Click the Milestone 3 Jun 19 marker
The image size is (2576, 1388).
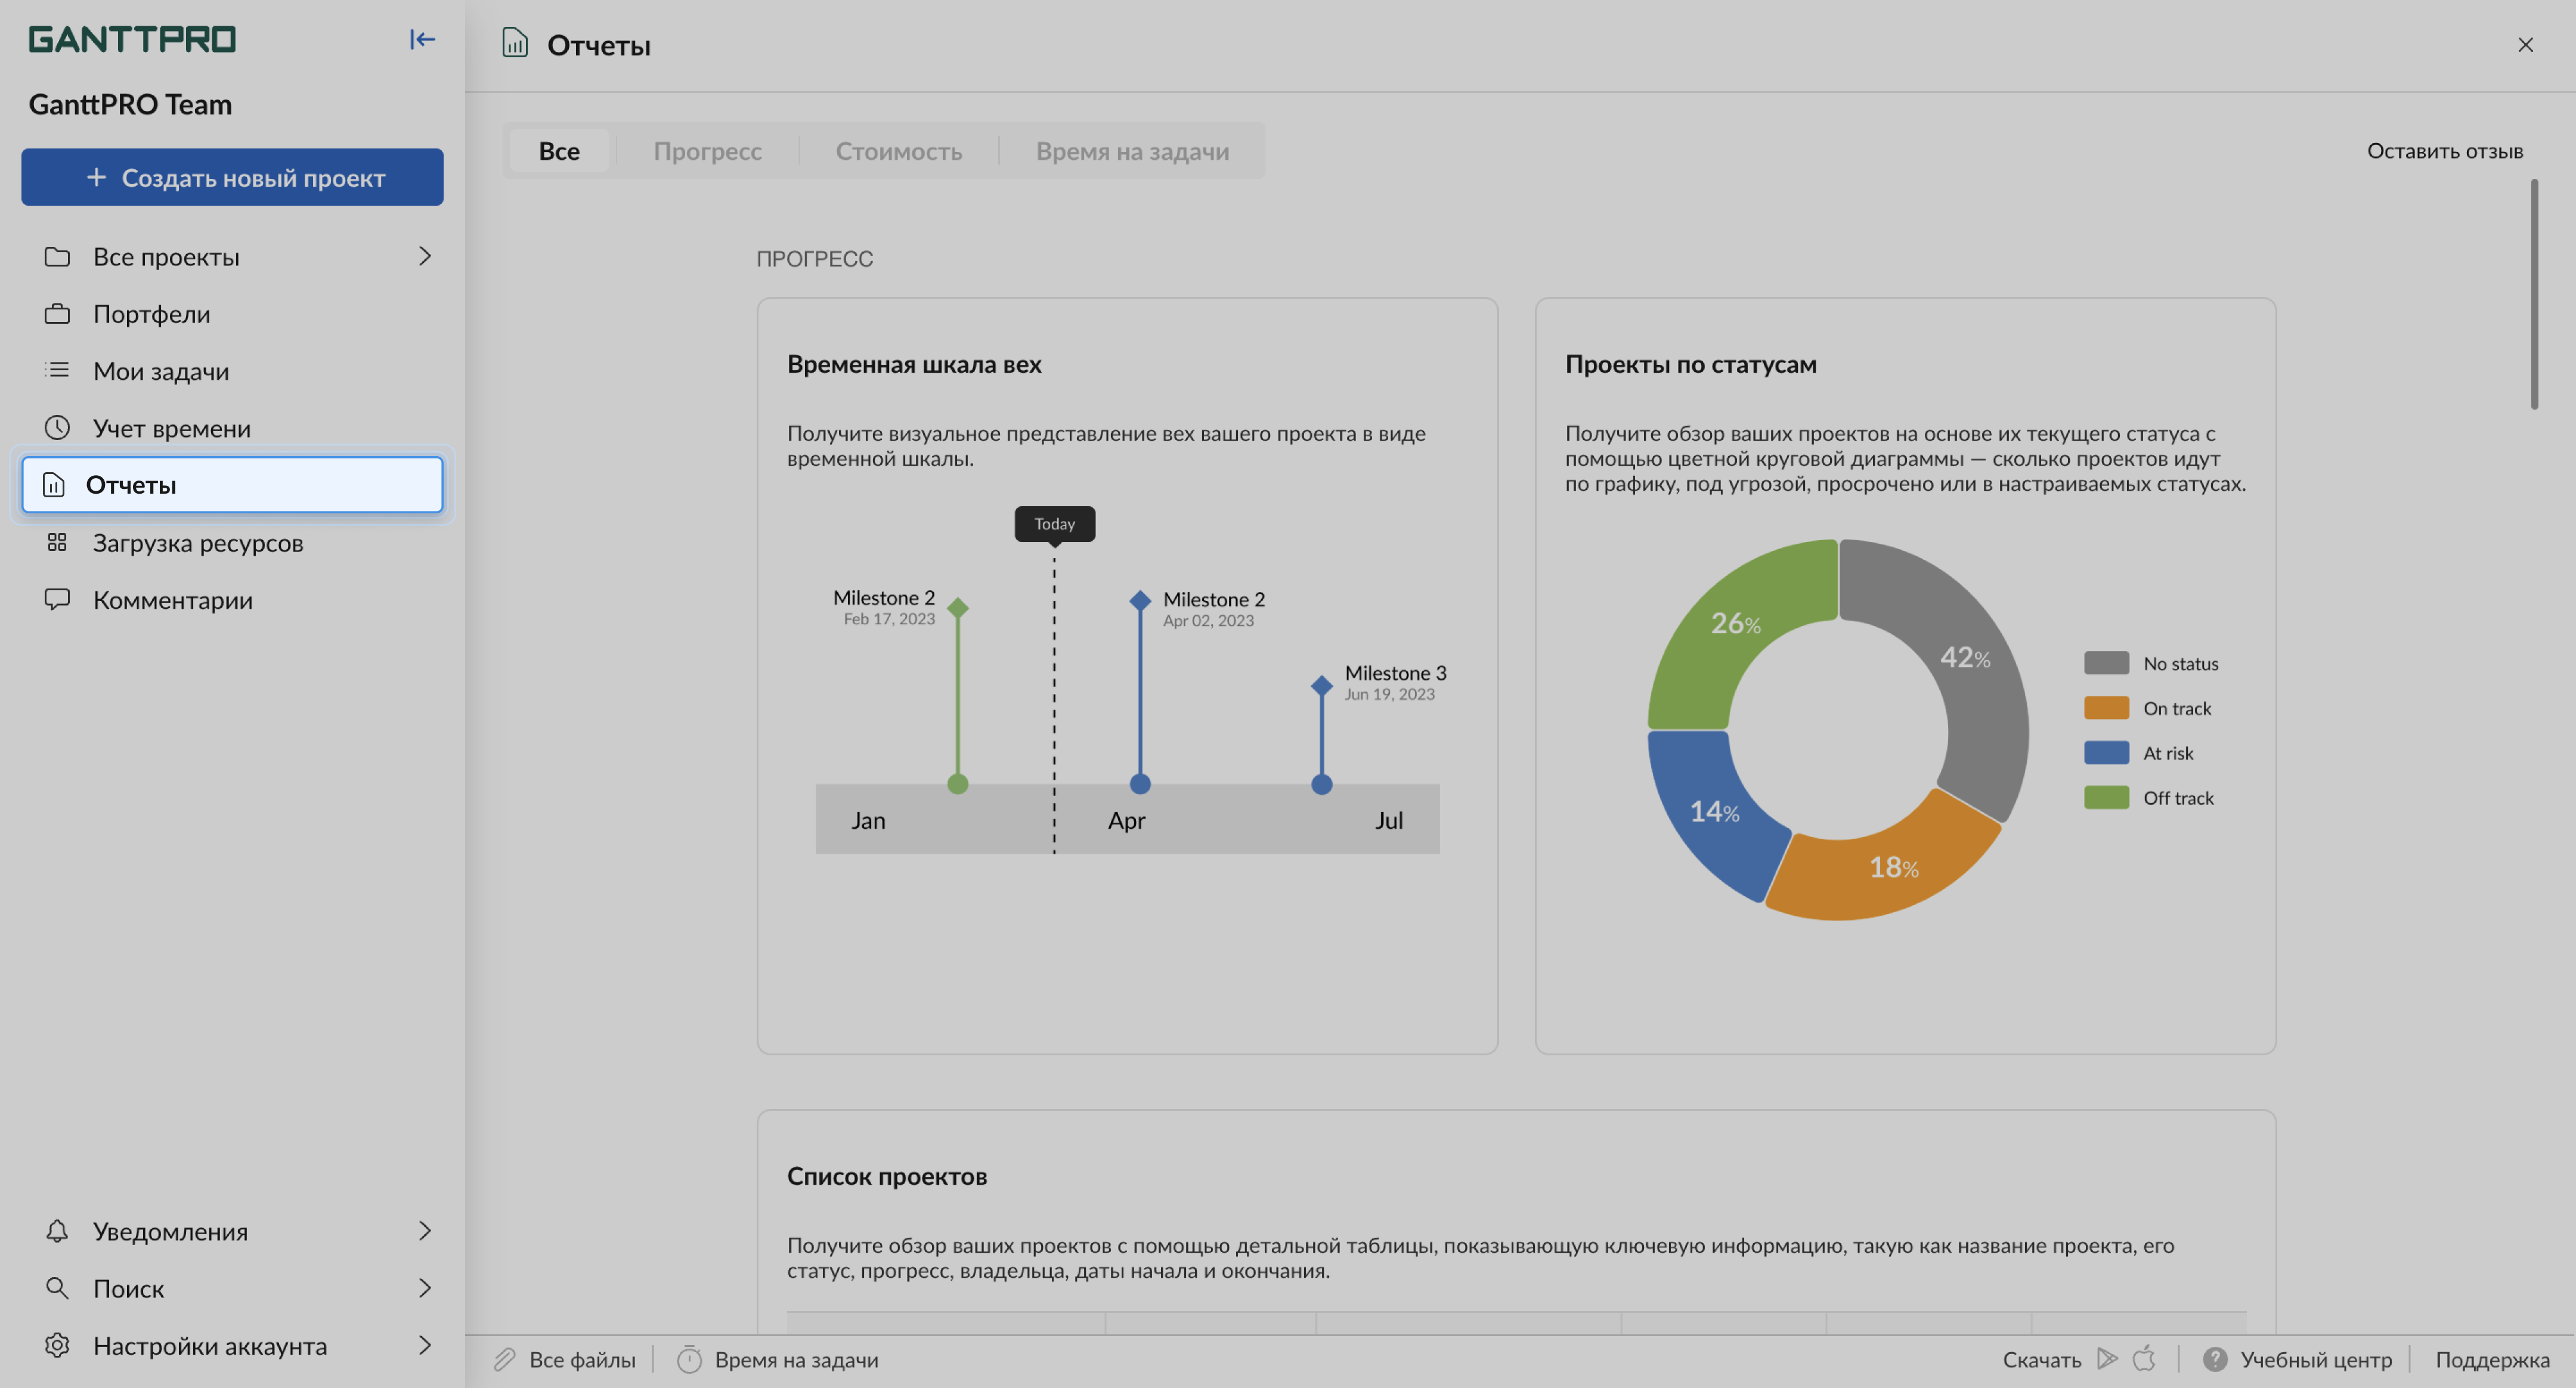click(1321, 685)
